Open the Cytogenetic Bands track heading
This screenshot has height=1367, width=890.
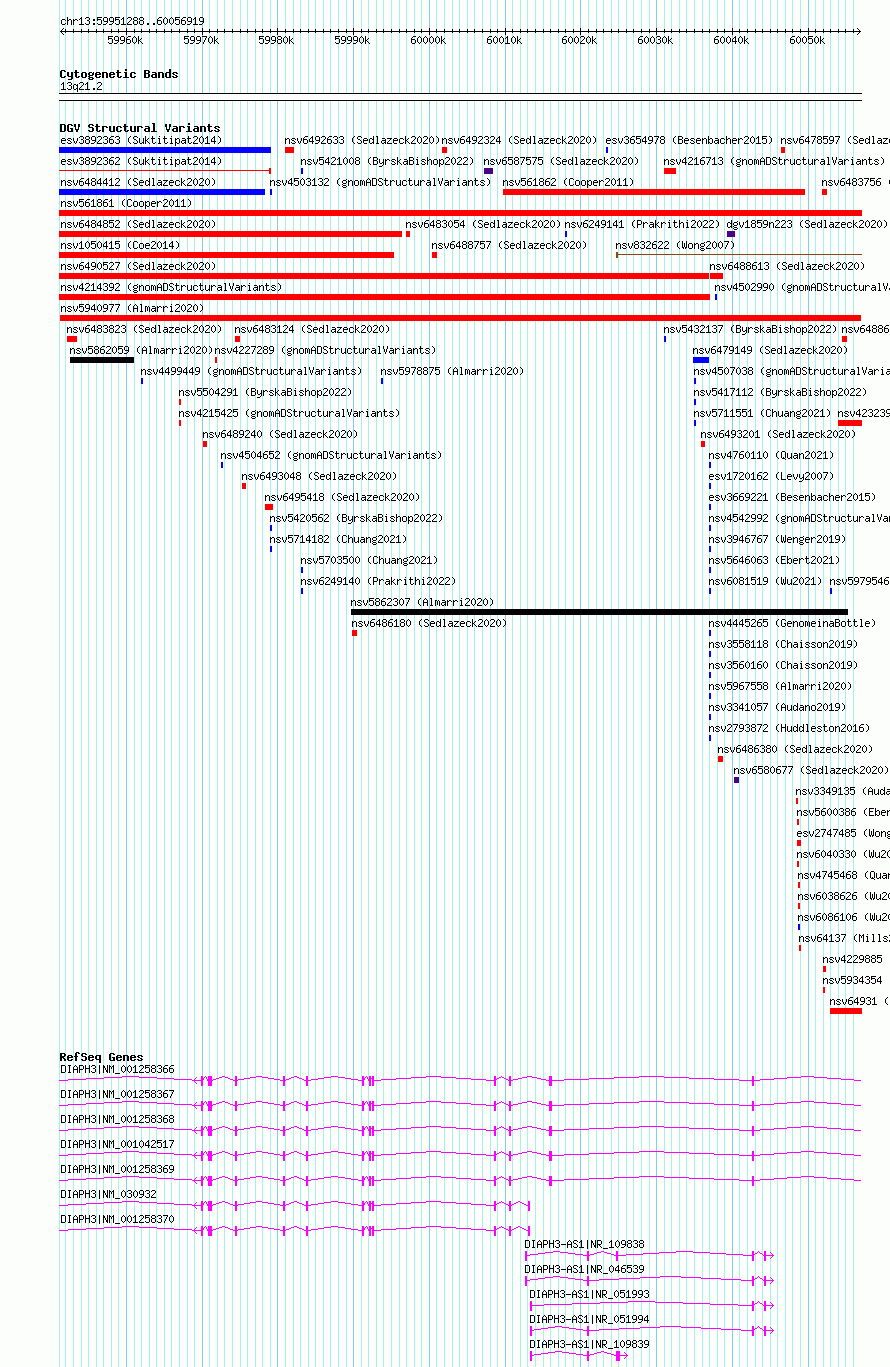coord(119,74)
